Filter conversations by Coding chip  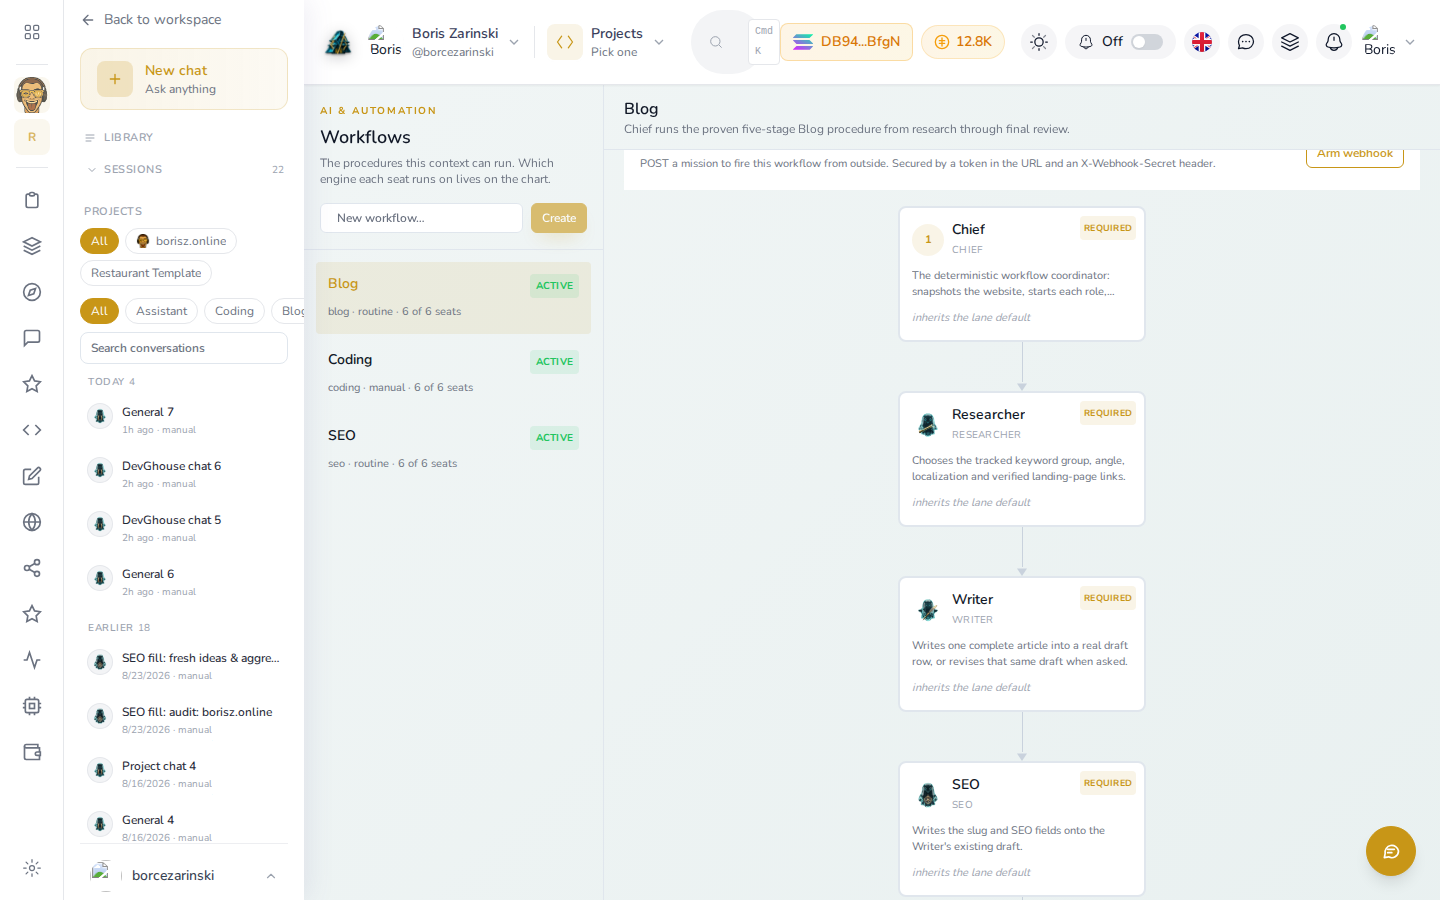(234, 311)
